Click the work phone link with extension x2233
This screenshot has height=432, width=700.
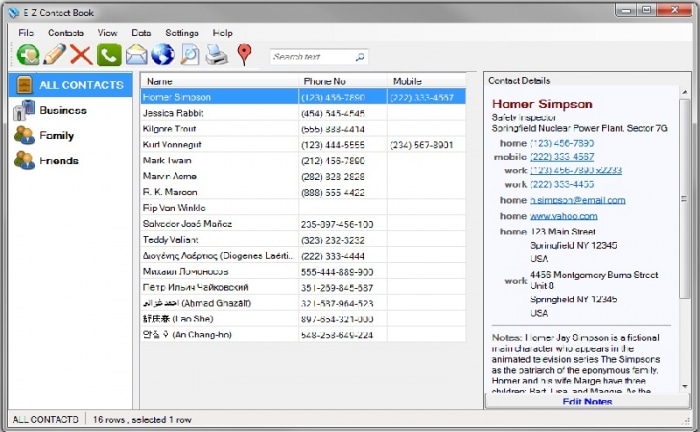point(576,170)
